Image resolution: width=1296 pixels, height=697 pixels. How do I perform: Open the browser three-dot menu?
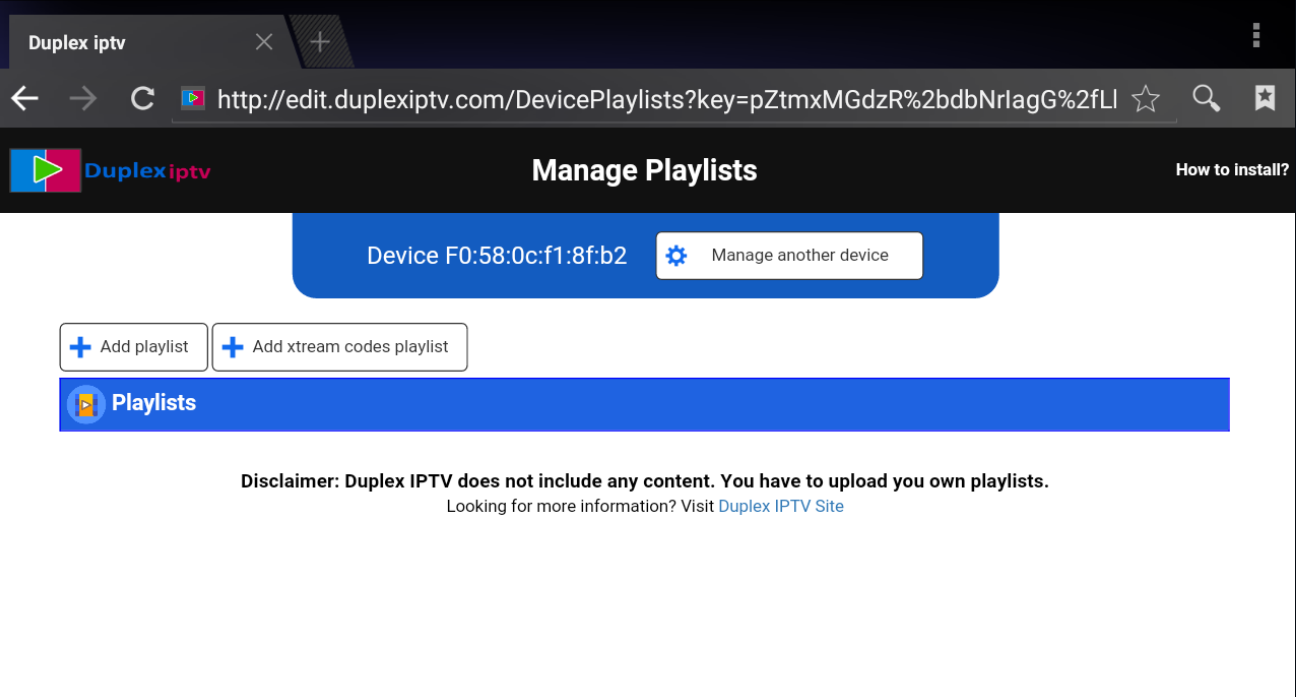click(x=1256, y=36)
